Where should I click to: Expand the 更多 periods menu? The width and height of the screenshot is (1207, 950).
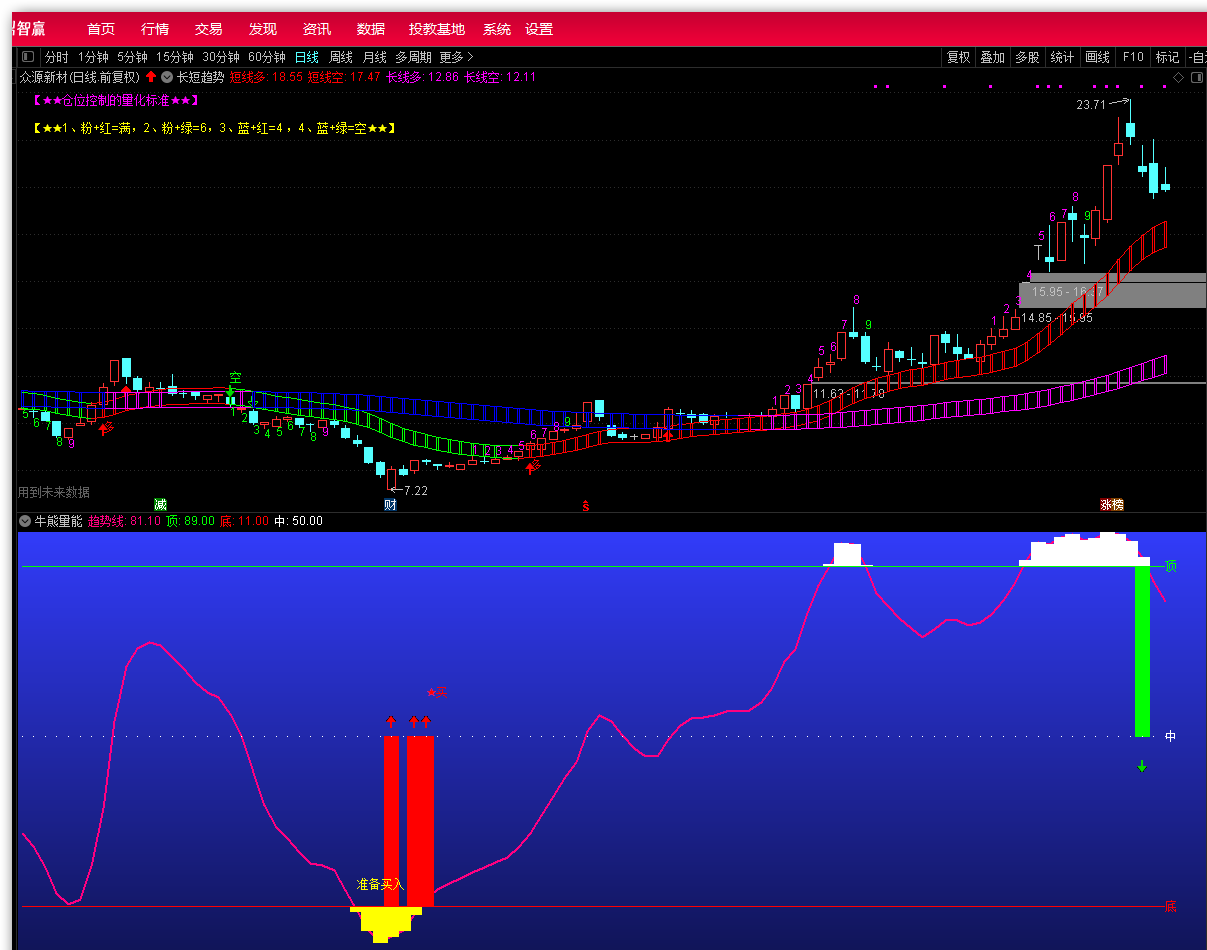[x=457, y=57]
